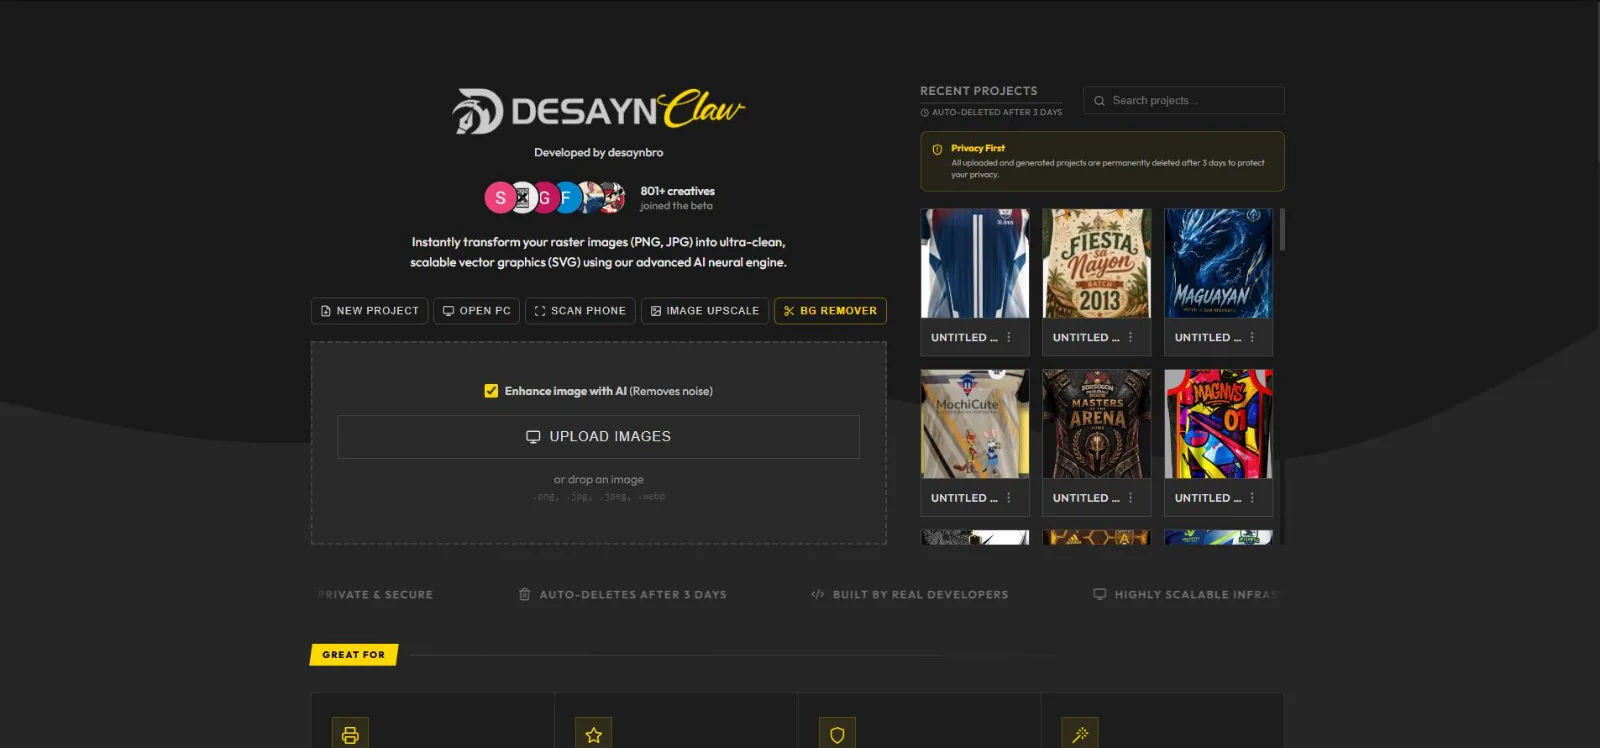Click the pink G user avatar
The image size is (1600, 748).
[x=545, y=198]
